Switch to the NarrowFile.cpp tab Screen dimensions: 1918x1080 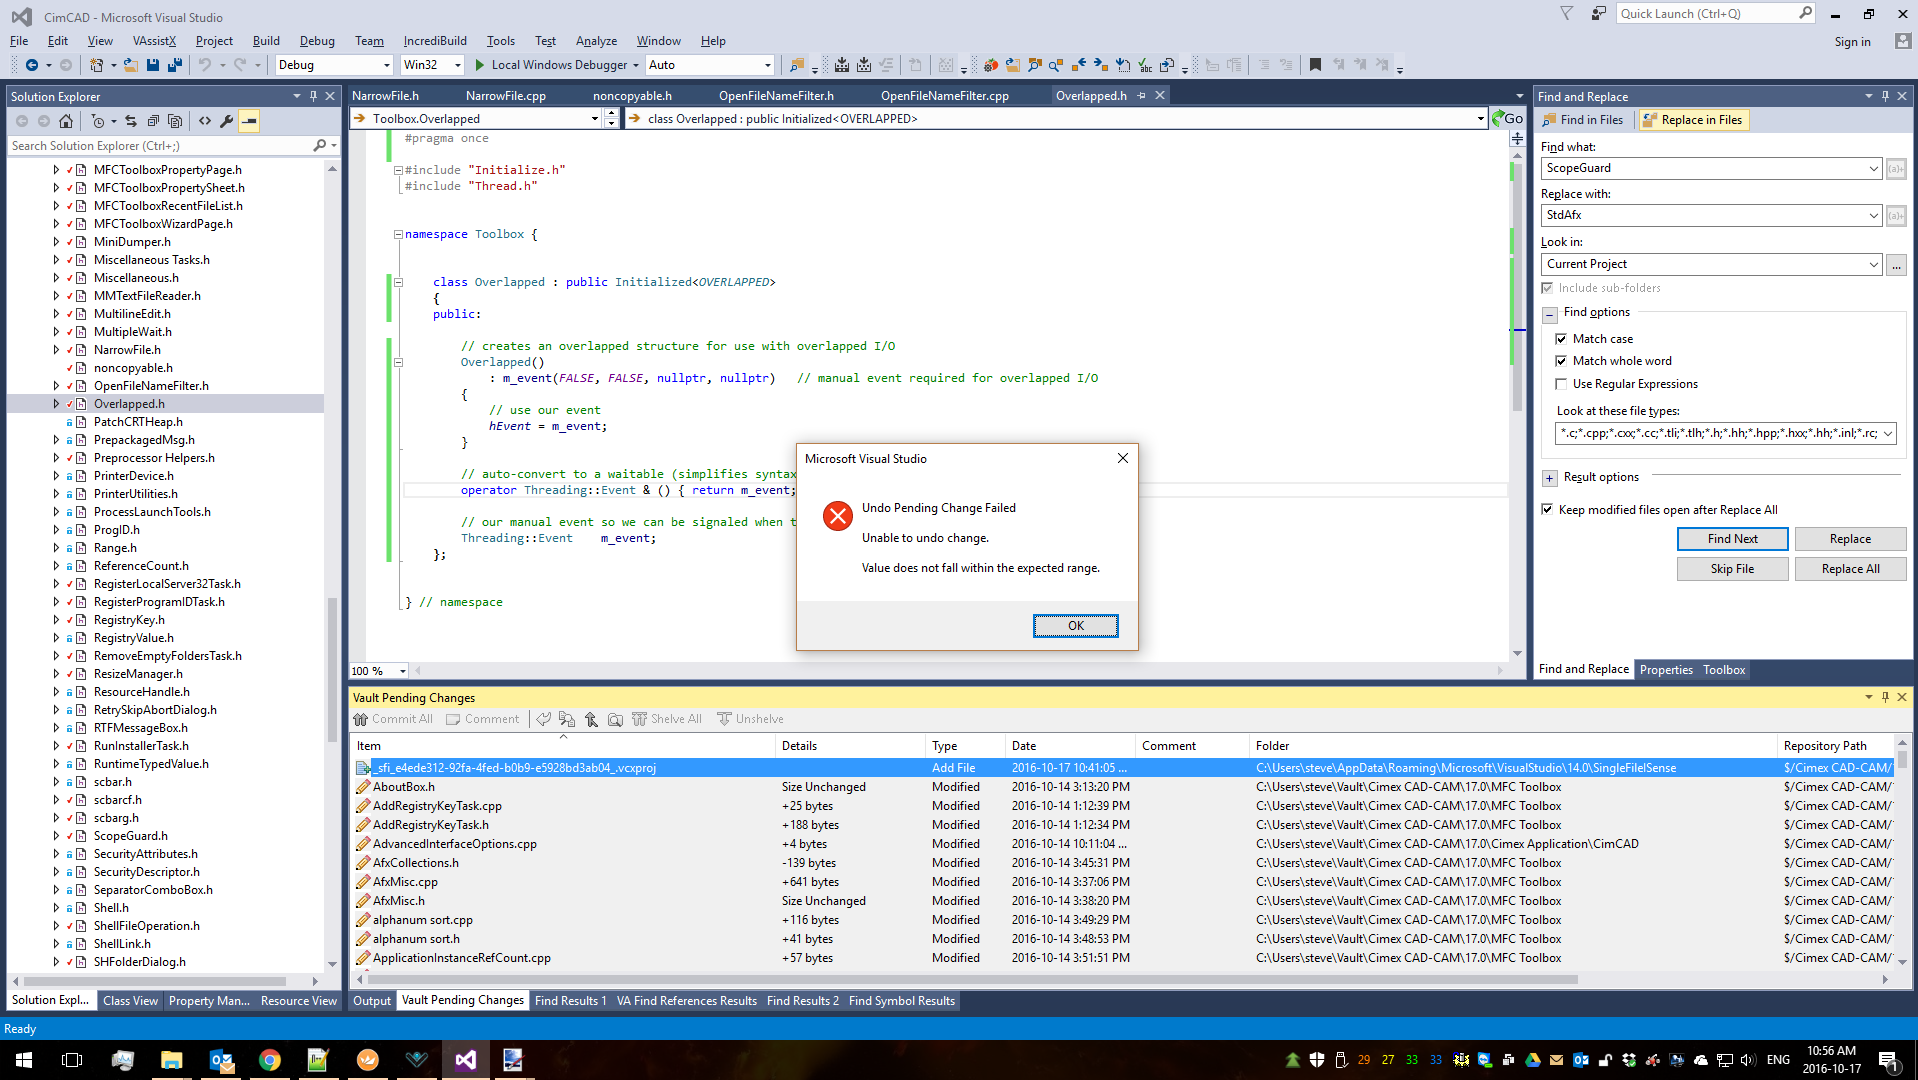pyautogui.click(x=506, y=96)
